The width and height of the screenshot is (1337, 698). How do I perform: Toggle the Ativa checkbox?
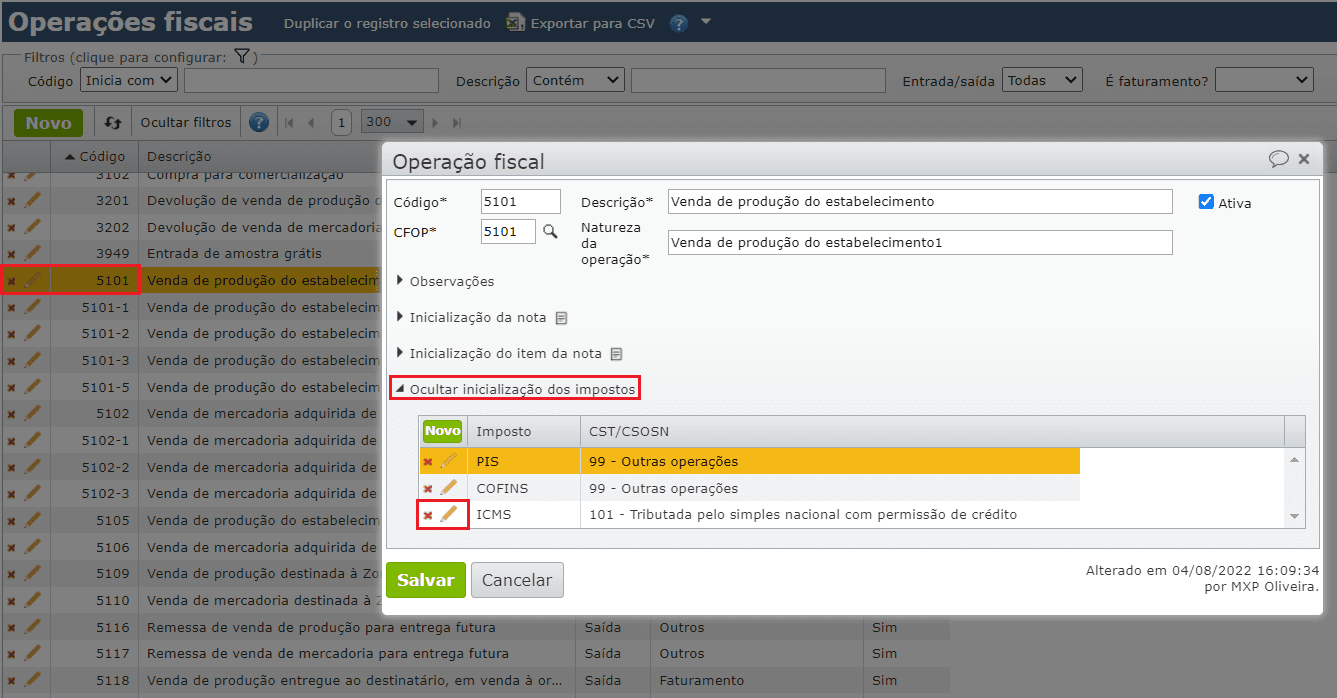(x=1206, y=202)
